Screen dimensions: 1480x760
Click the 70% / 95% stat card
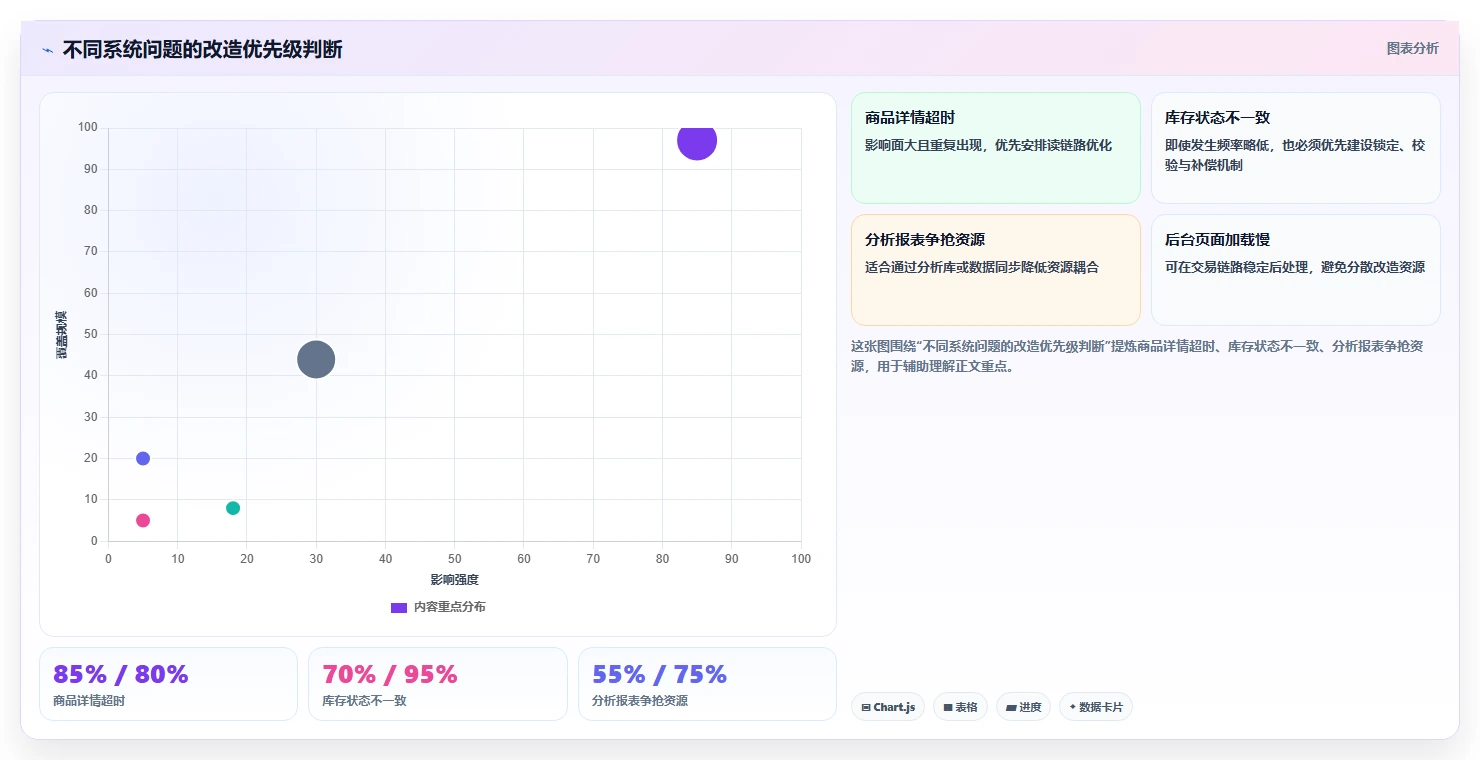tap(438, 684)
